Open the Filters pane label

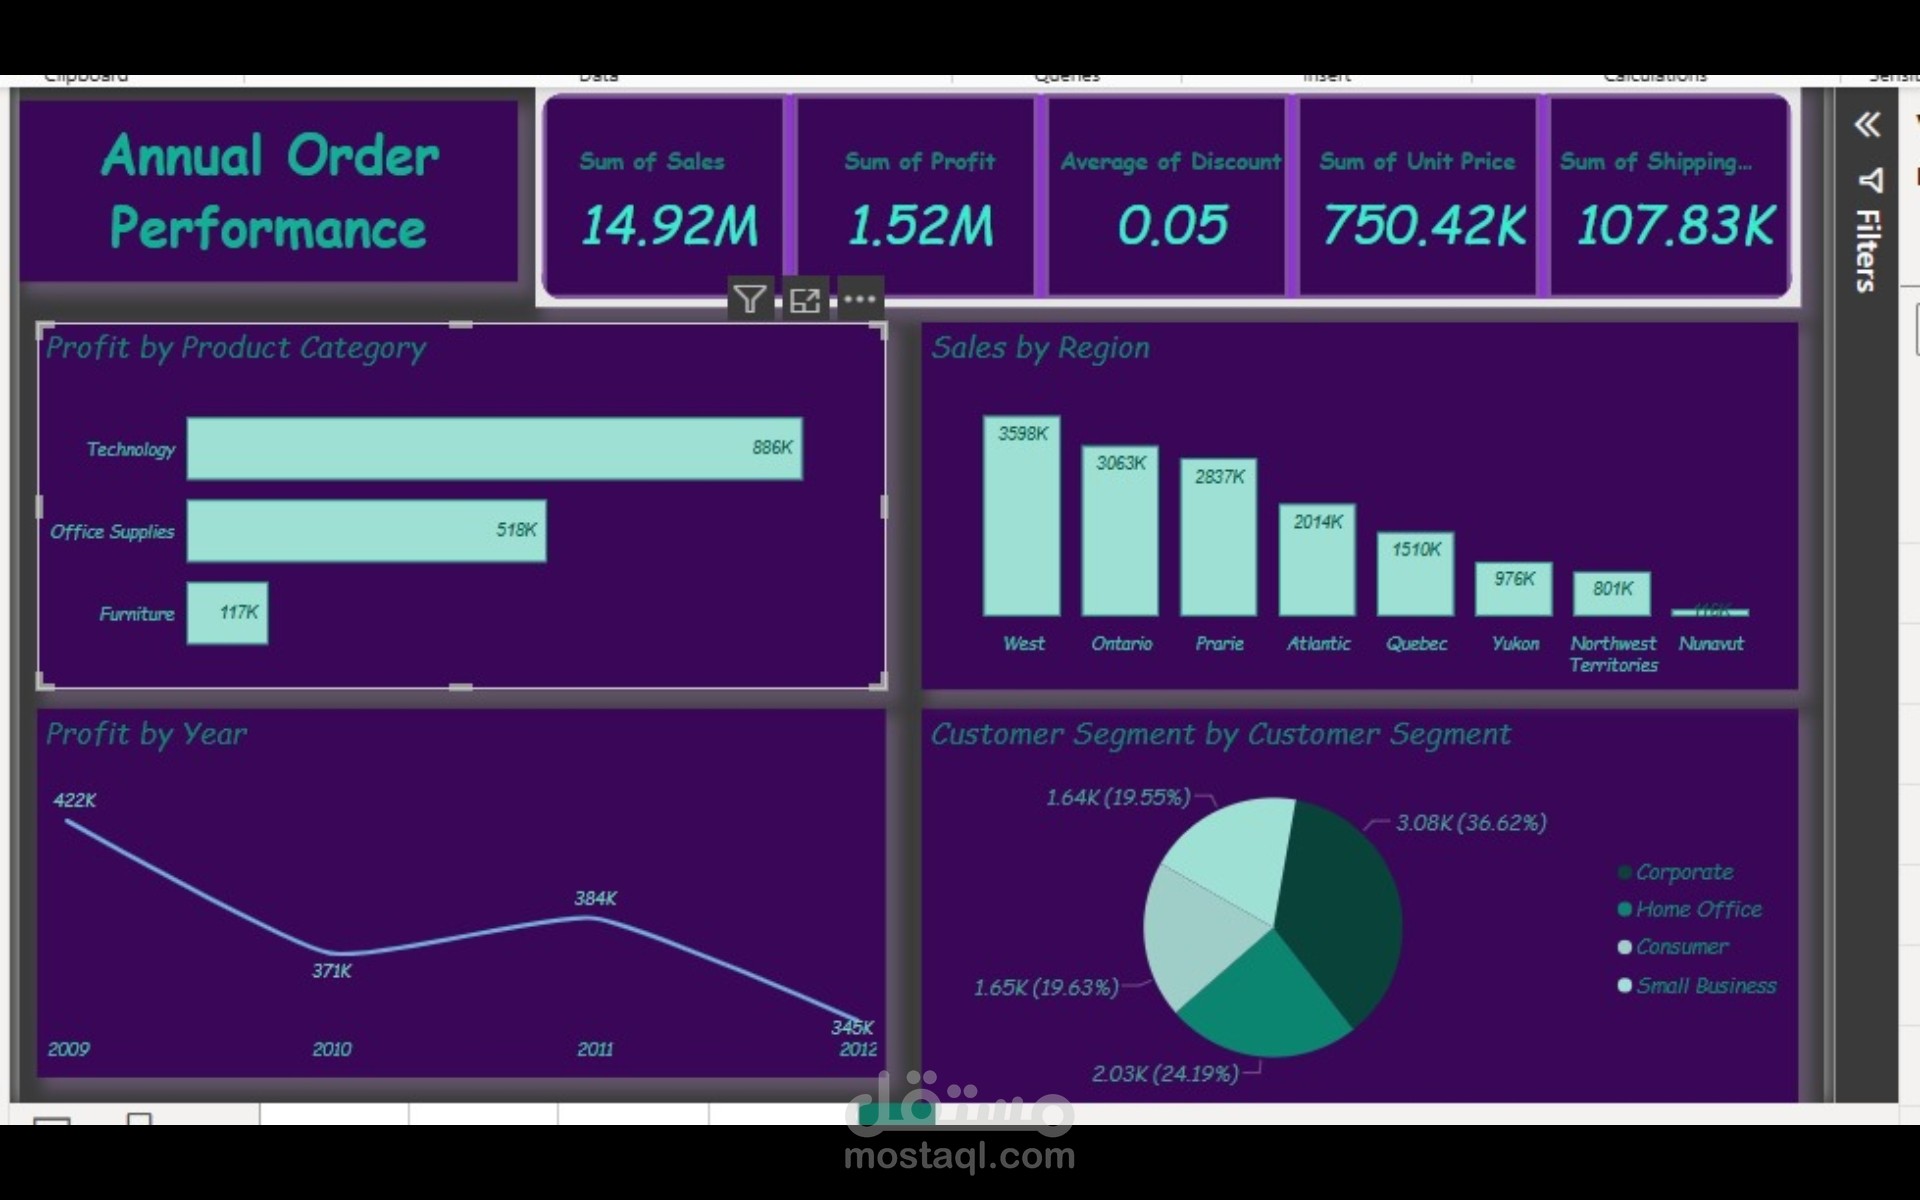pyautogui.click(x=1867, y=250)
